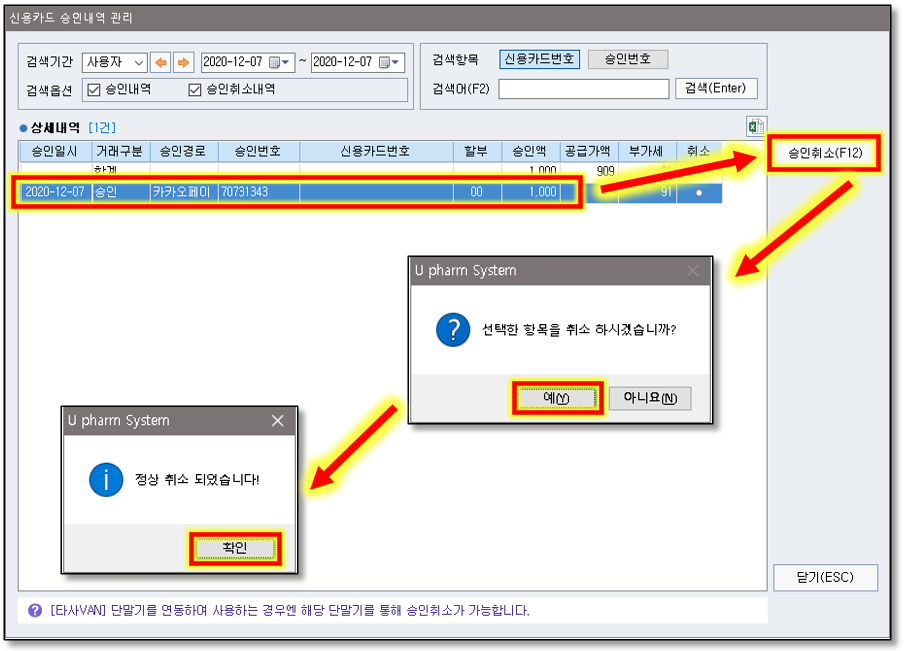The width and height of the screenshot is (907, 651).
Task: Open the start date calendar picker
Action: pyautogui.click(x=278, y=62)
